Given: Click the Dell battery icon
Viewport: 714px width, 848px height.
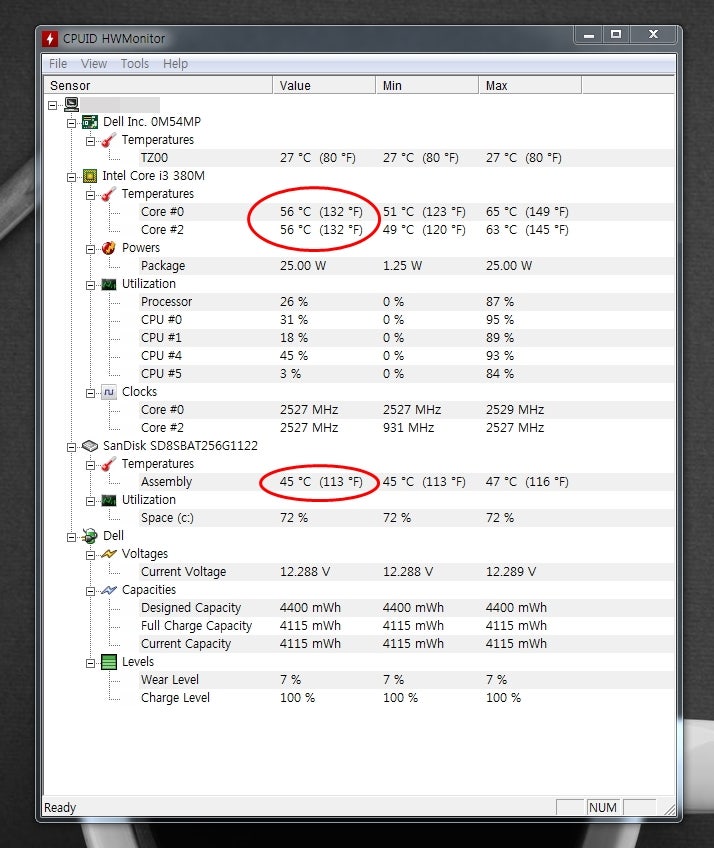Looking at the screenshot, I should pos(90,536).
